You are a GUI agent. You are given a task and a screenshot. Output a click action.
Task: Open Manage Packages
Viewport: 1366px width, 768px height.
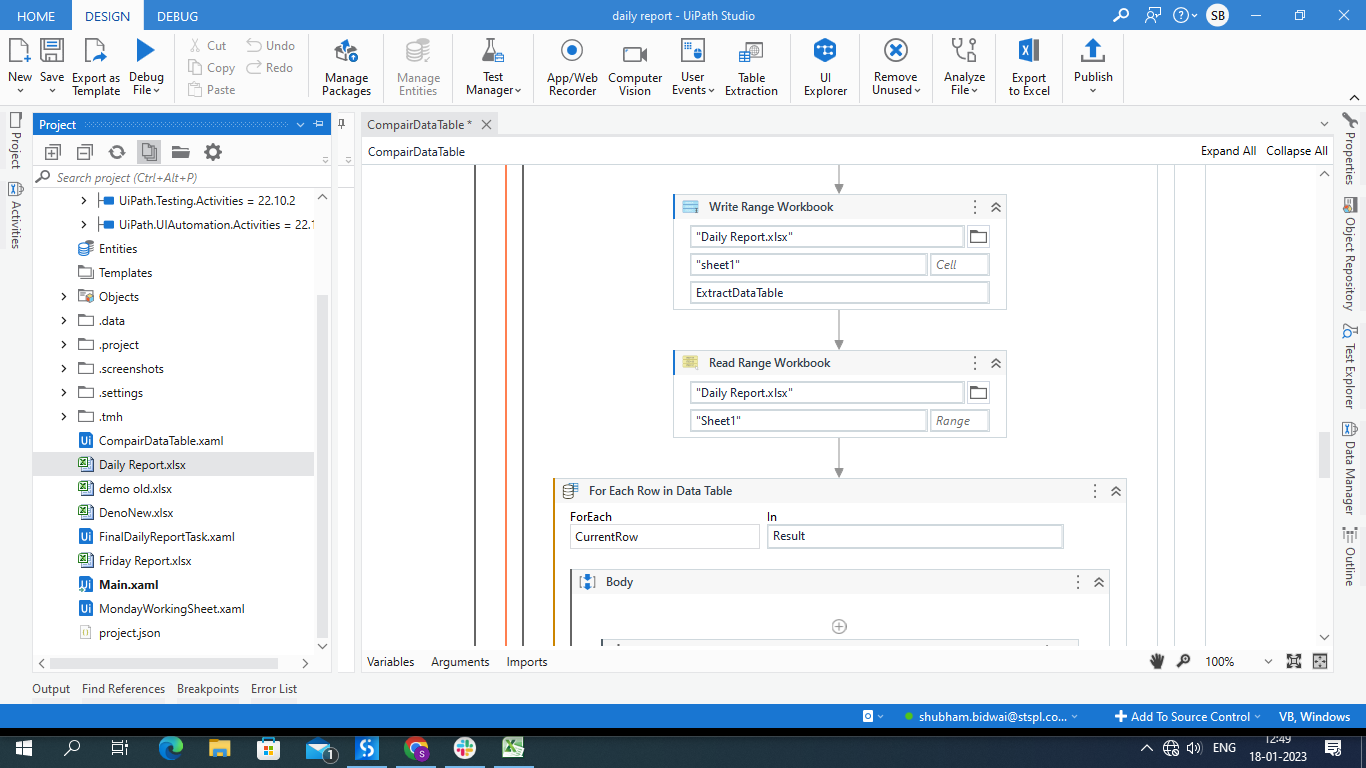(x=346, y=51)
